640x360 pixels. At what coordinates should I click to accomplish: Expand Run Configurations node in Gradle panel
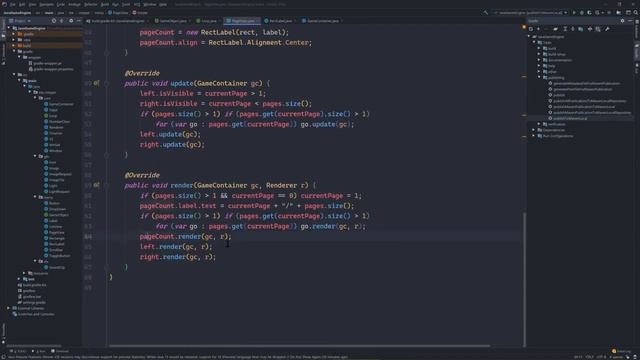534,136
